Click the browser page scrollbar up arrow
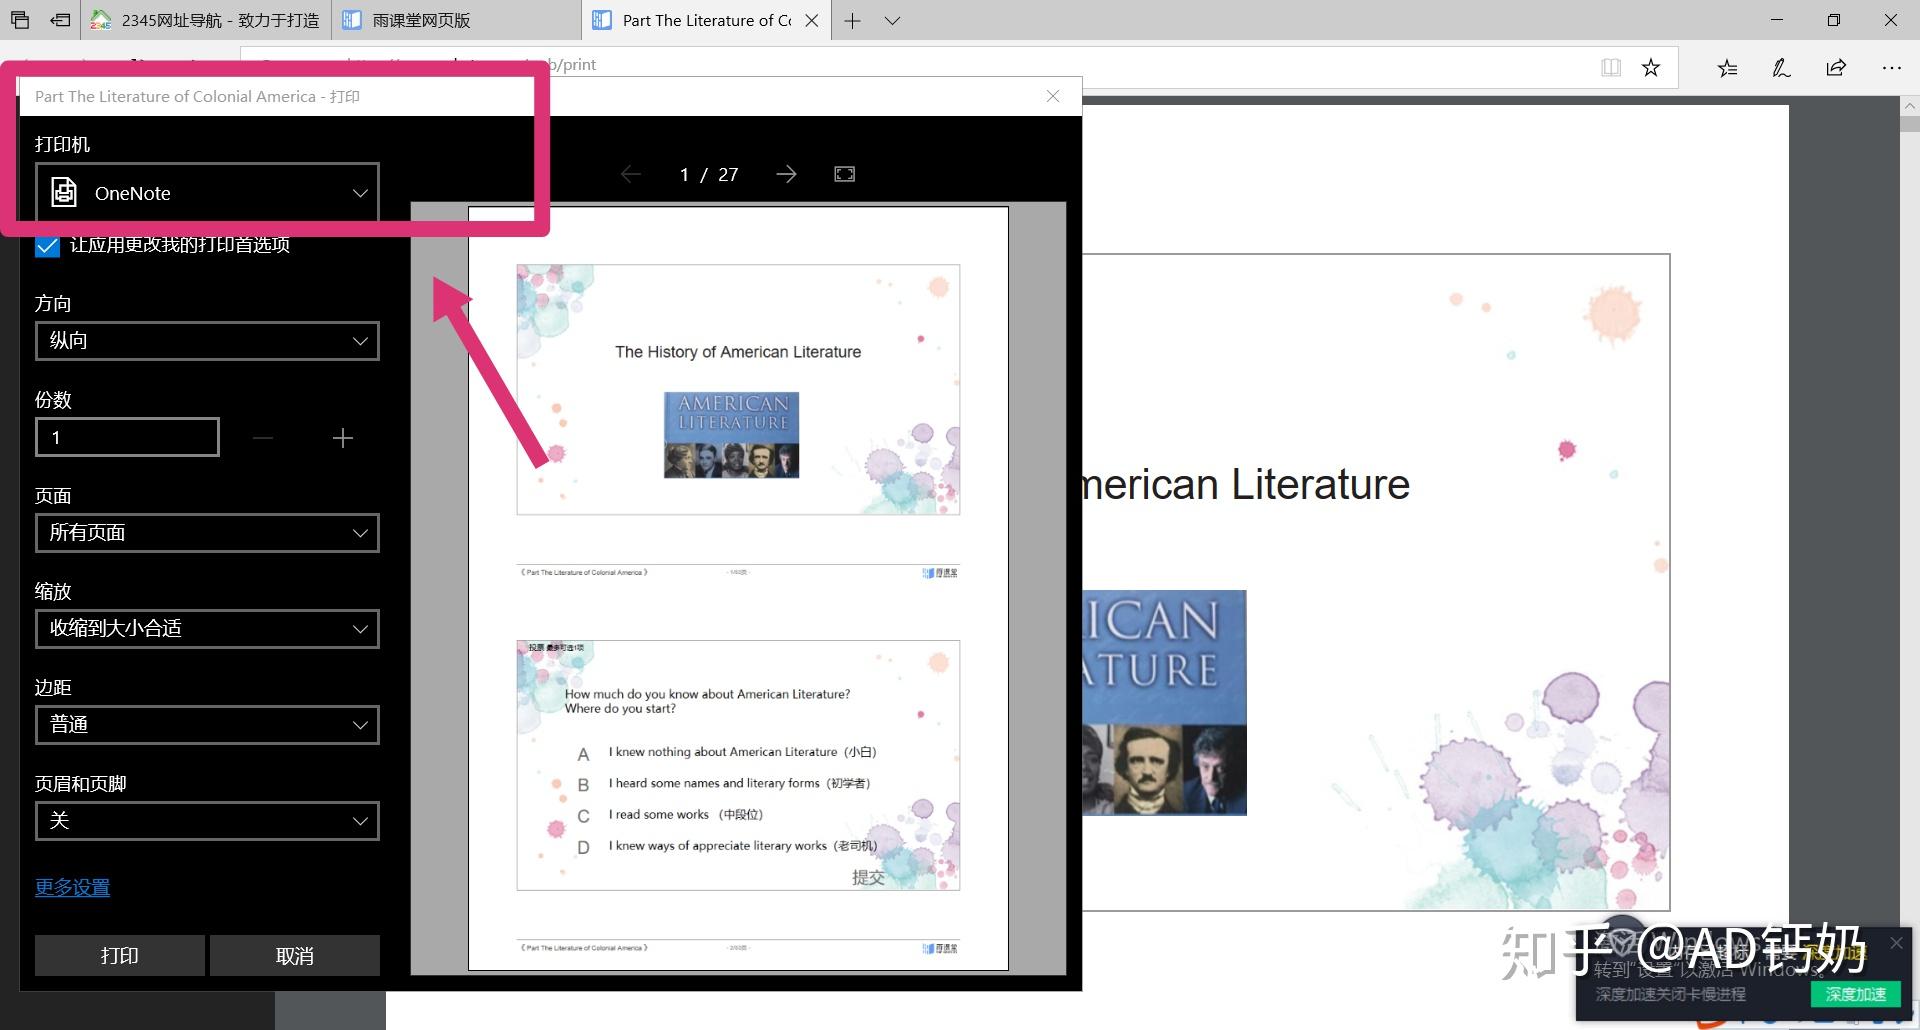1920x1030 pixels. pyautogui.click(x=1909, y=106)
